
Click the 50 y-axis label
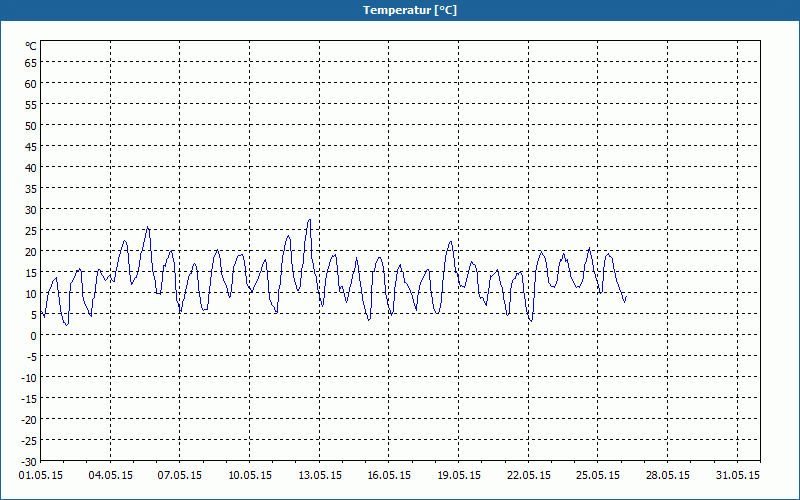click(31, 126)
